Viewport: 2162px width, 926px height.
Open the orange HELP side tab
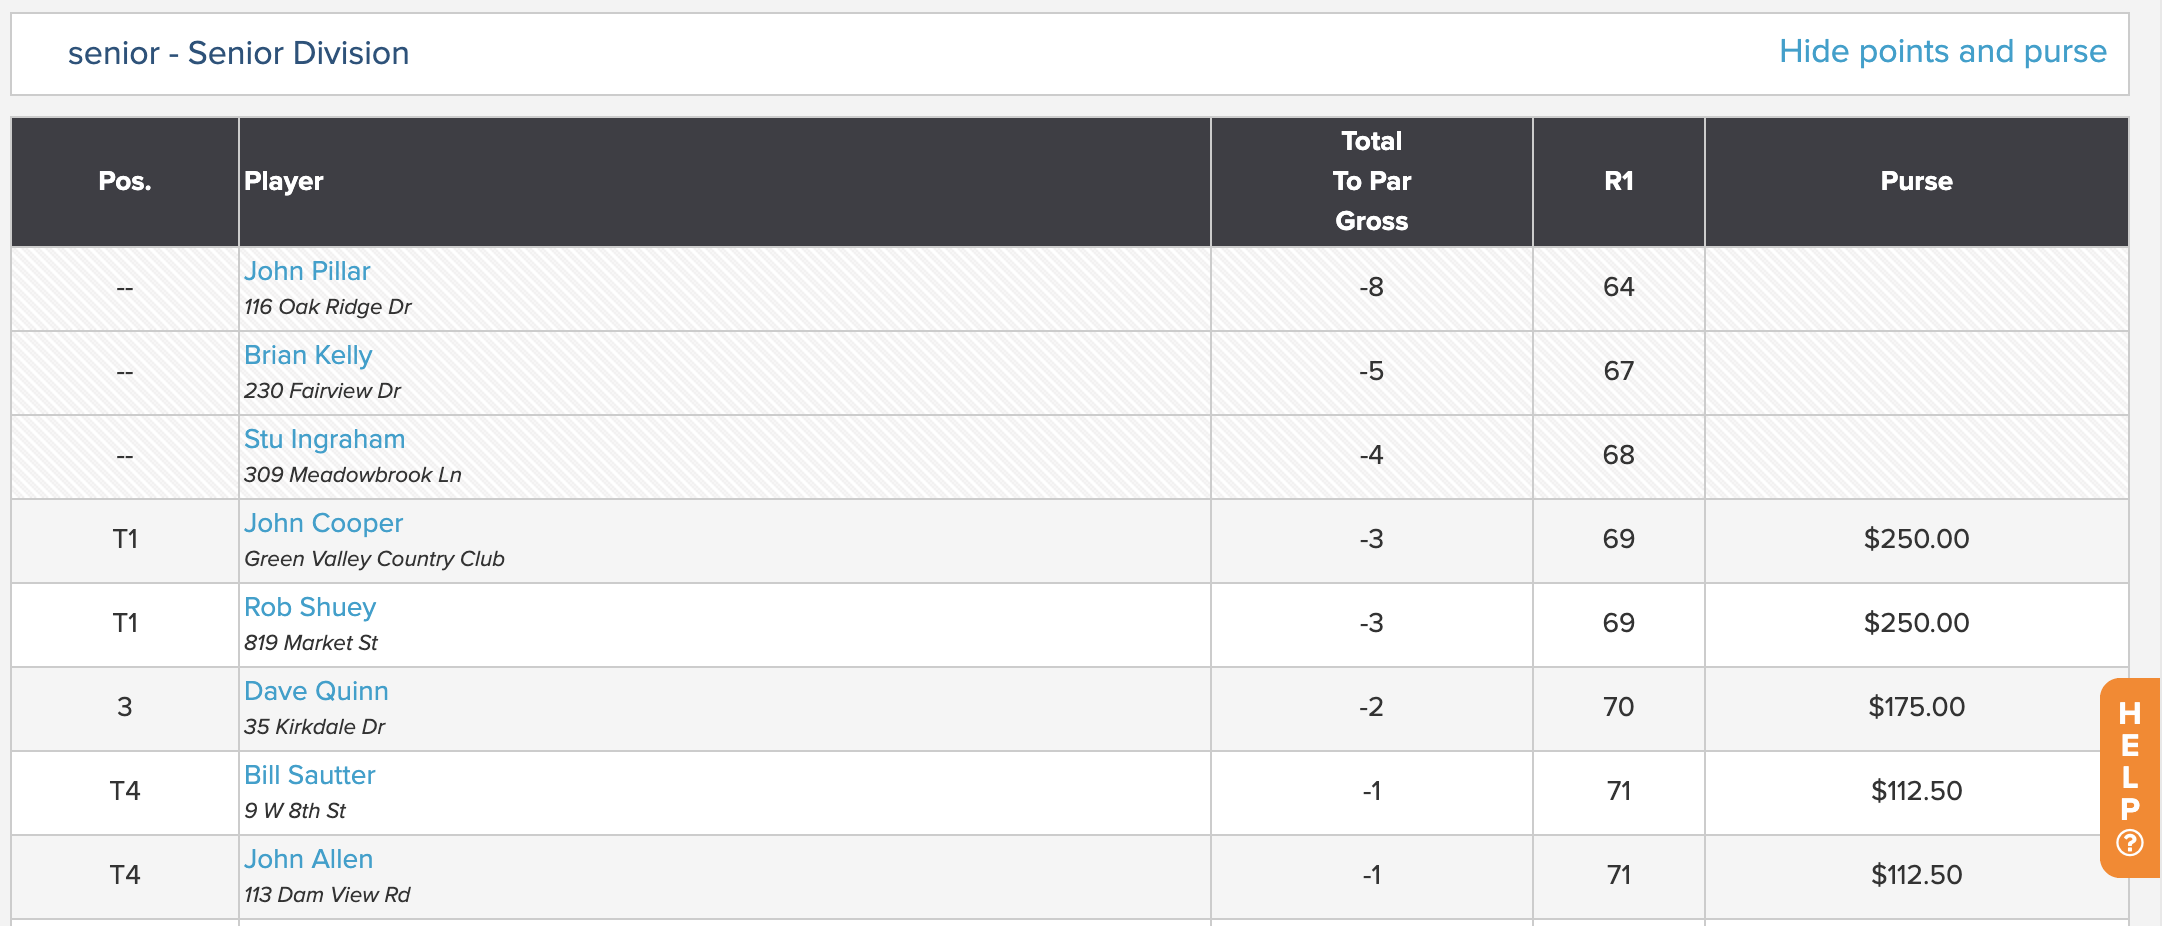2130,778
